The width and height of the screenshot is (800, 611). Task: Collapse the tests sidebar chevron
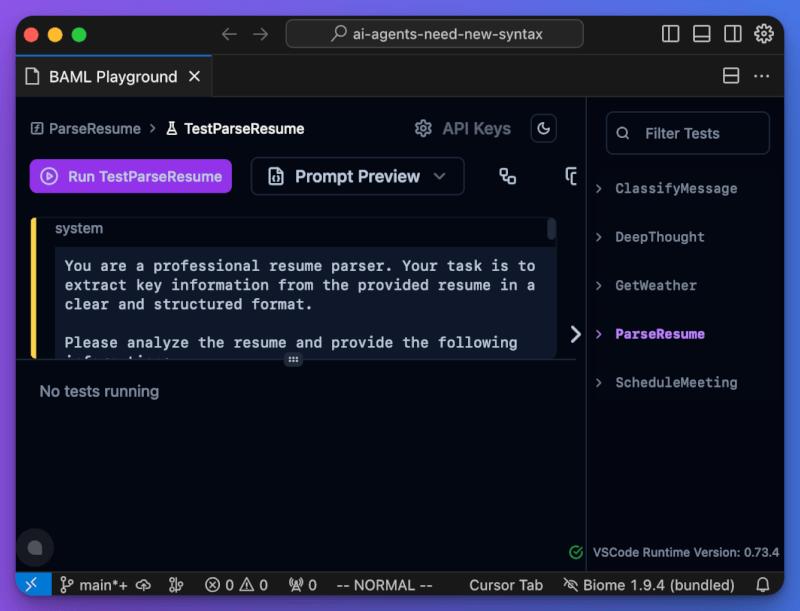576,334
